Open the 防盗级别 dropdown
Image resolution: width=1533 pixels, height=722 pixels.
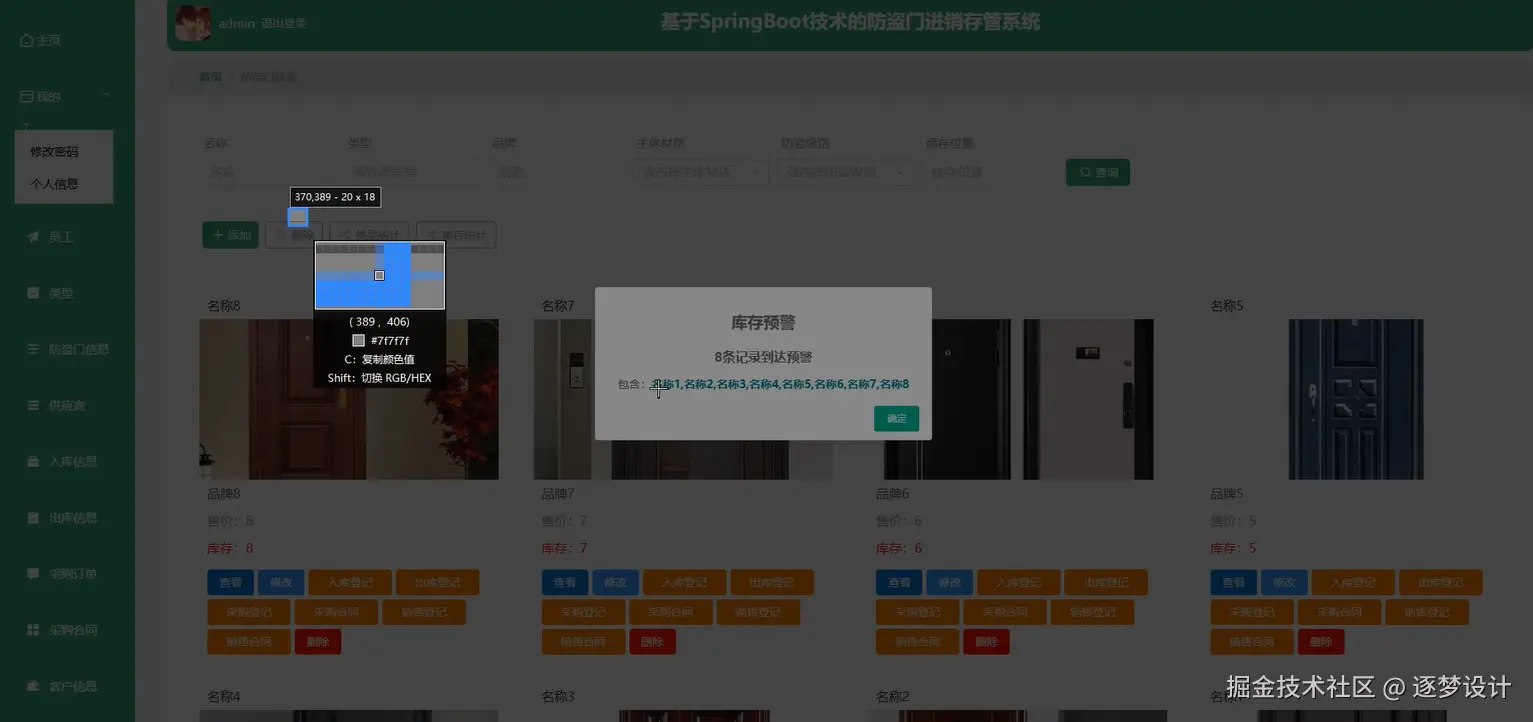844,172
